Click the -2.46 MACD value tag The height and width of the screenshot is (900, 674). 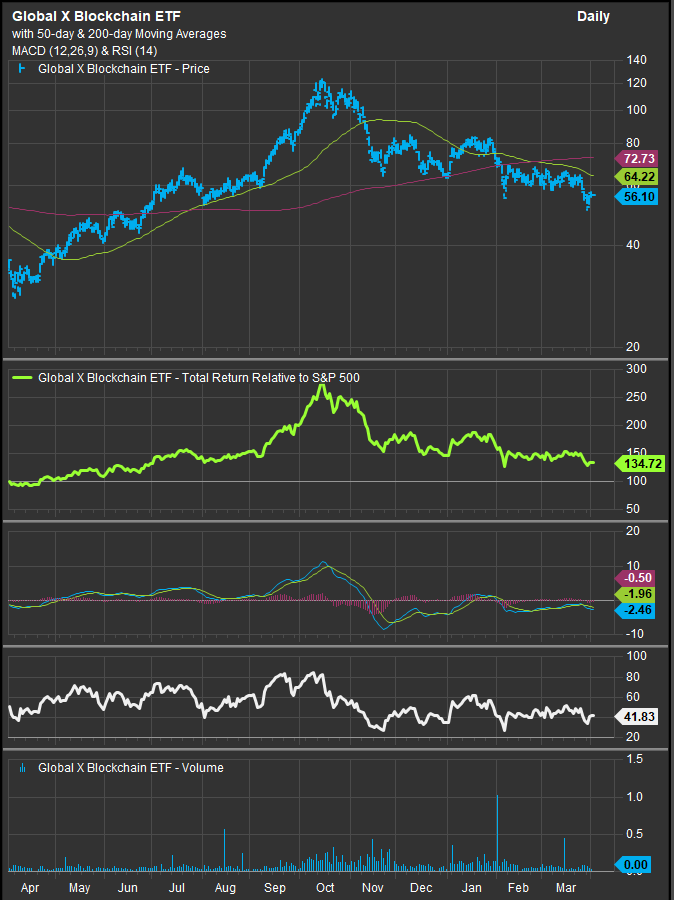tap(637, 609)
